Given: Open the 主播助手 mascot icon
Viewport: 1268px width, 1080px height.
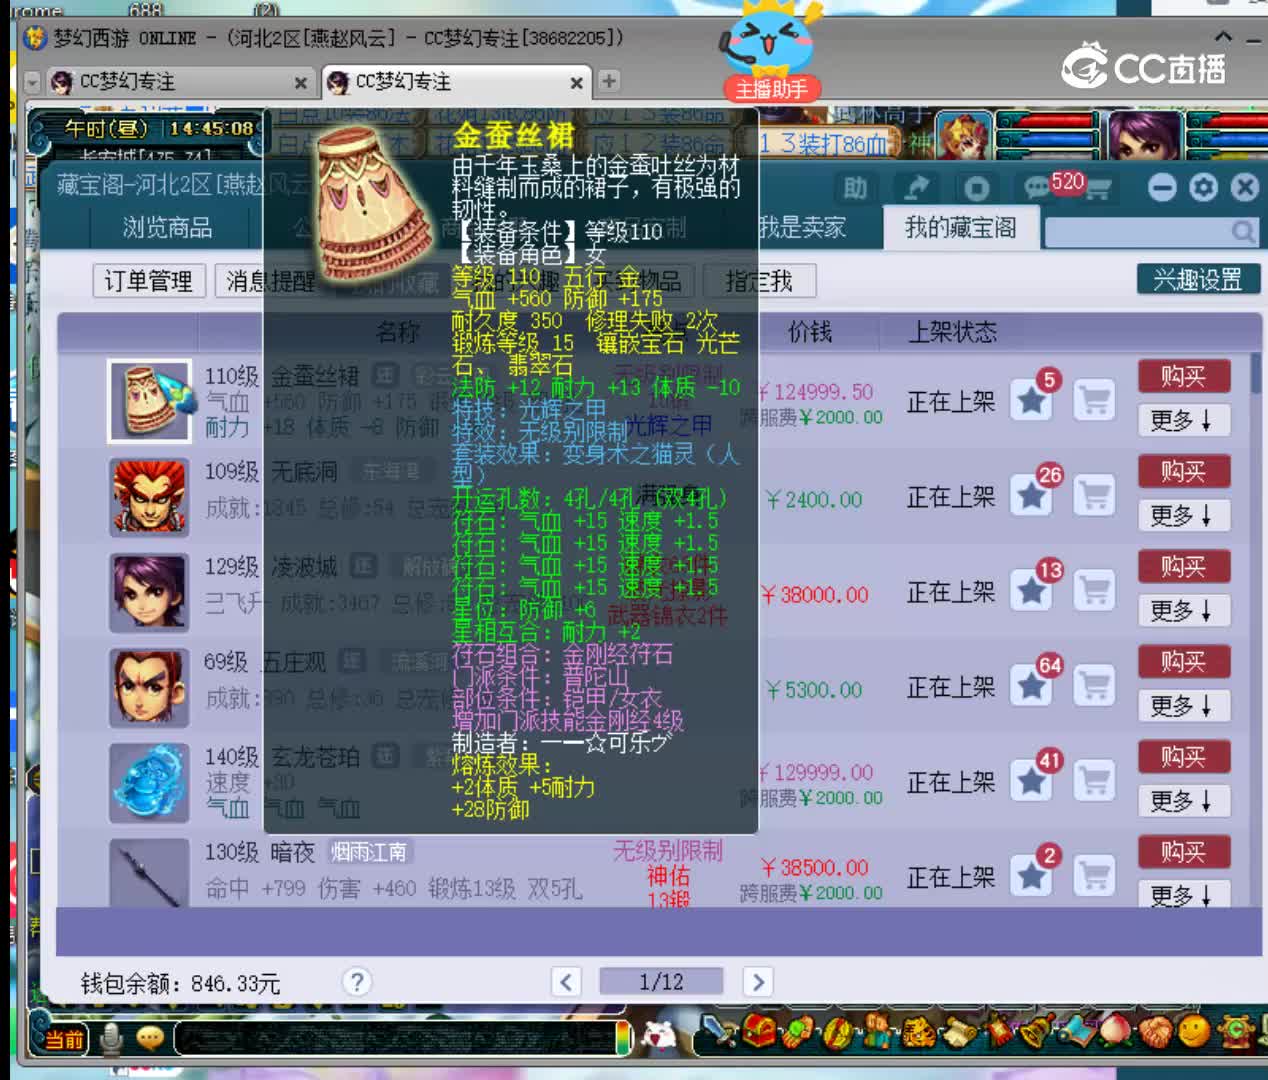Looking at the screenshot, I should tap(771, 50).
